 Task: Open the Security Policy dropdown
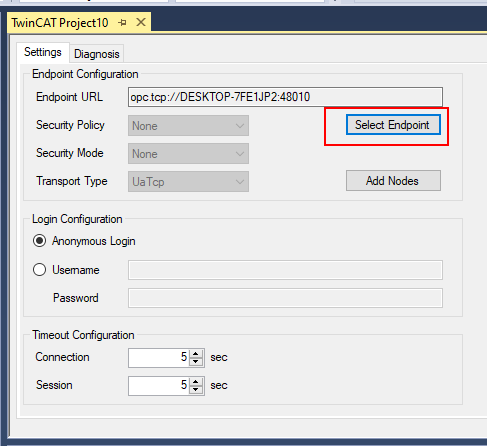pos(188,126)
